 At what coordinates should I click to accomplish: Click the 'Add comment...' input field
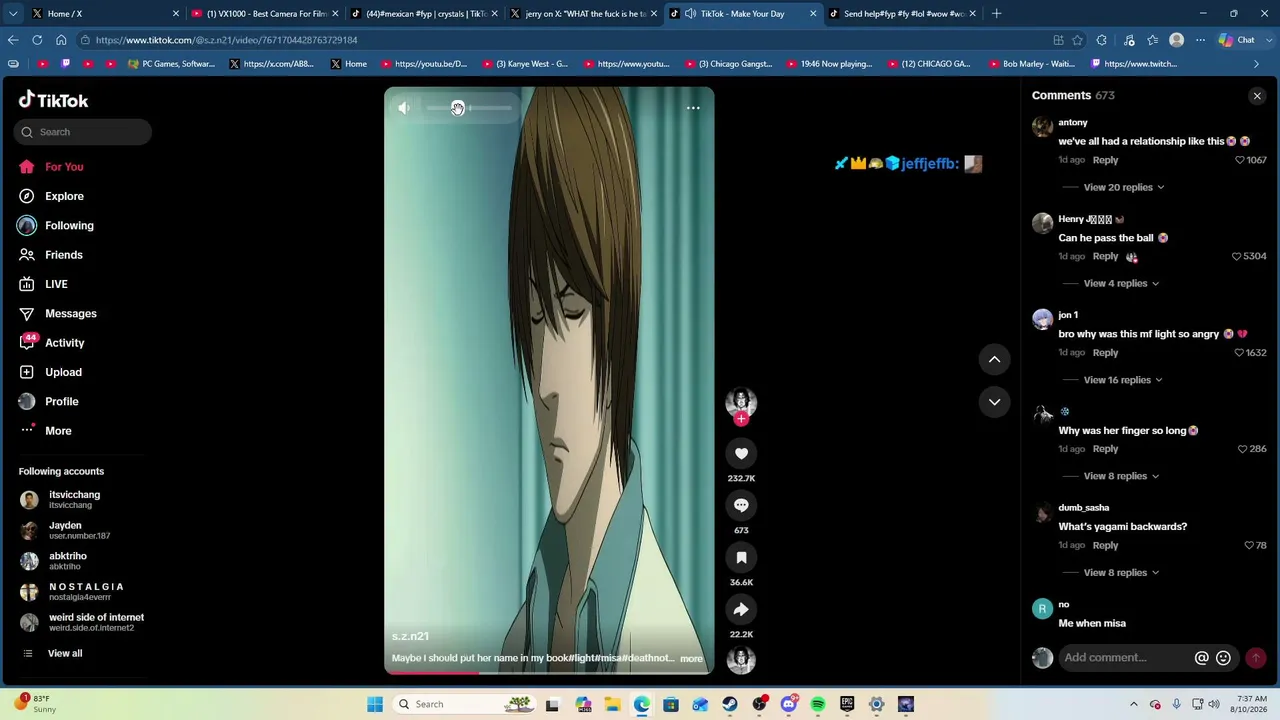coord(1126,658)
